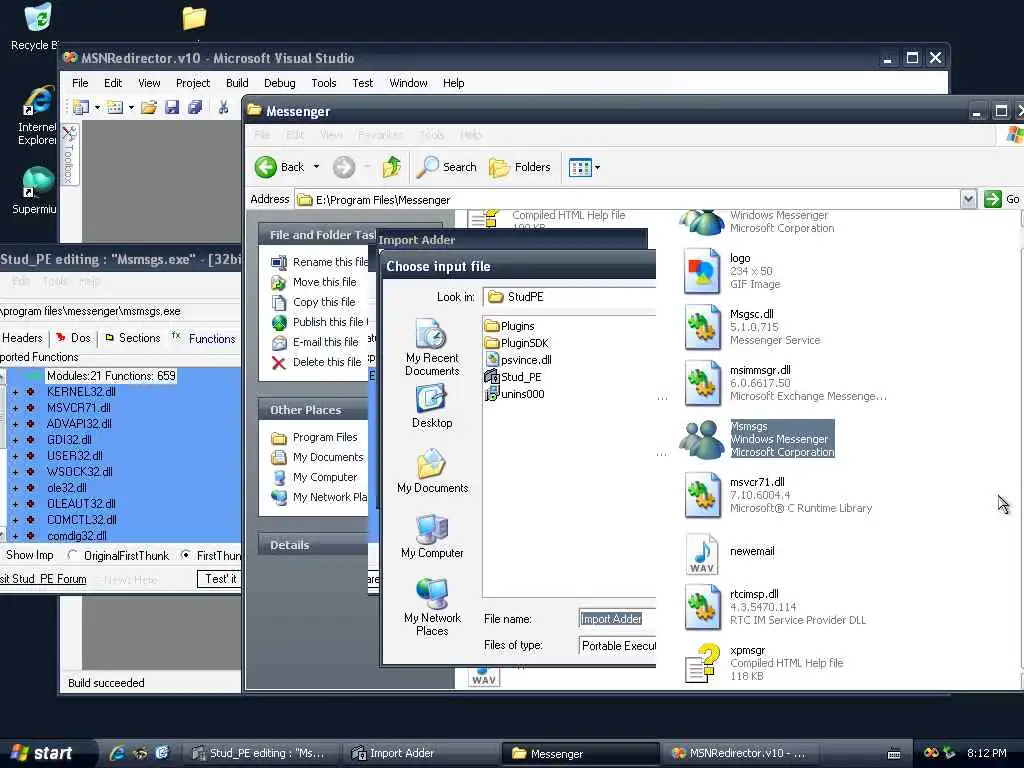Image resolution: width=1024 pixels, height=768 pixels.
Task: Select psvince.dll in file list
Action: 519,360
